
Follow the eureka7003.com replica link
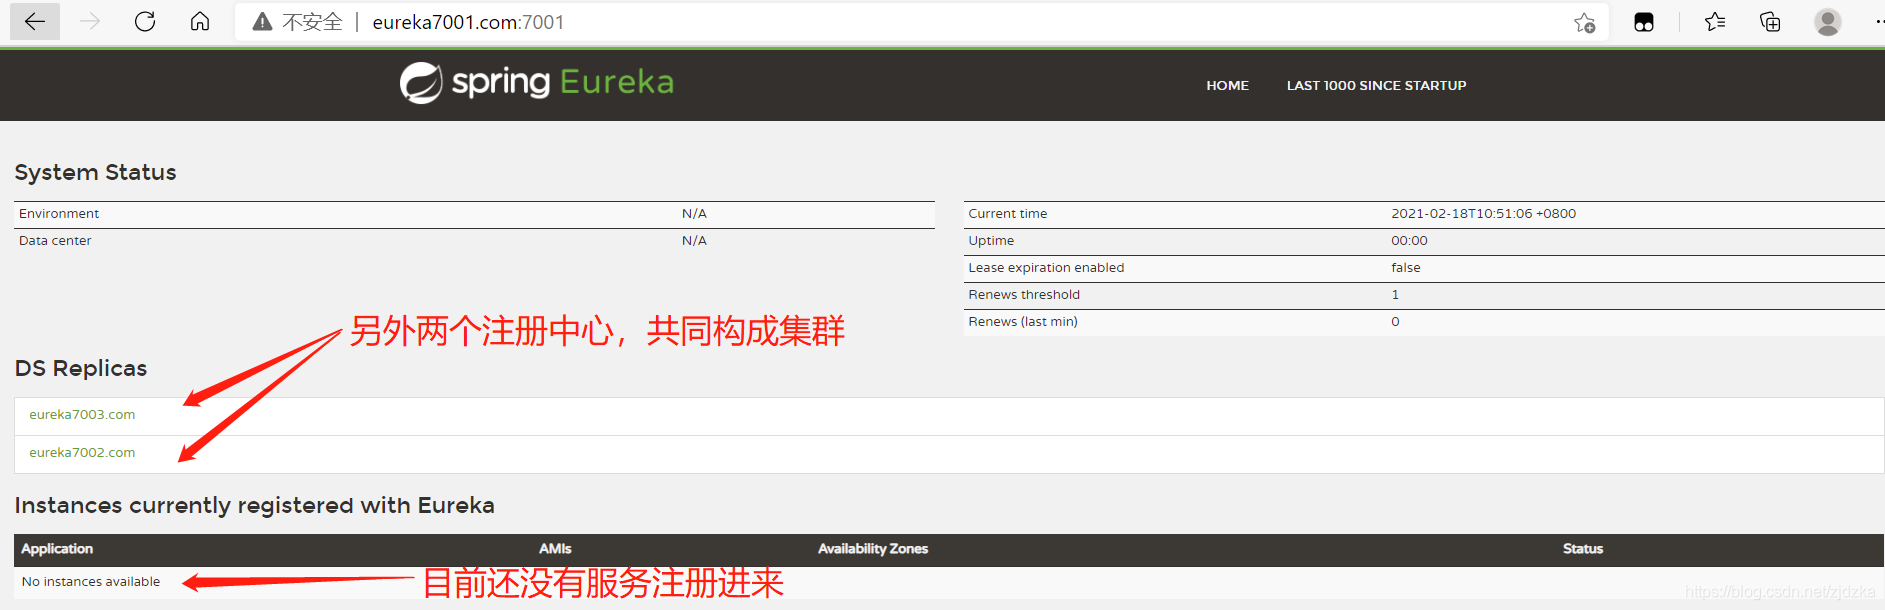click(x=82, y=415)
